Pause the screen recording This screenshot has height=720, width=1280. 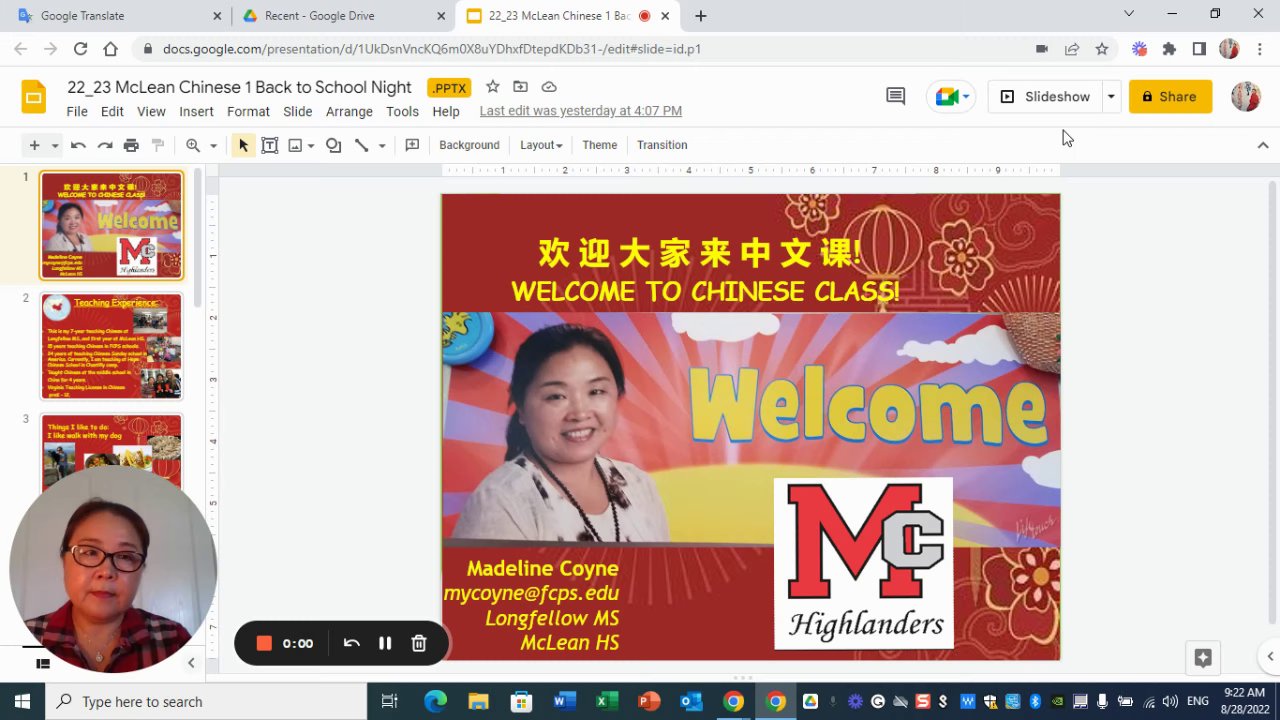click(385, 643)
